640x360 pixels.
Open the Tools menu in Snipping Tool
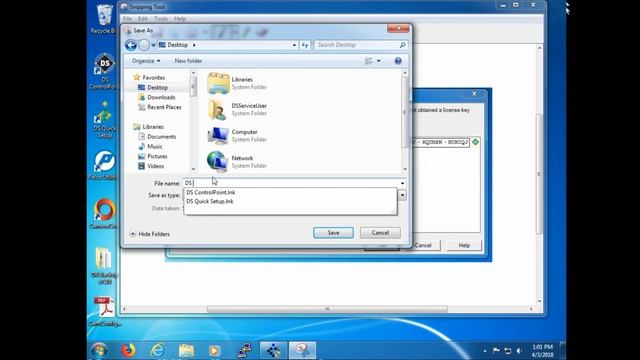tap(161, 19)
